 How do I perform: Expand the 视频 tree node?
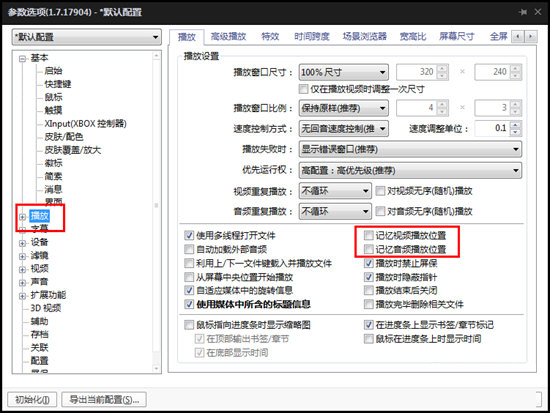click(22, 269)
